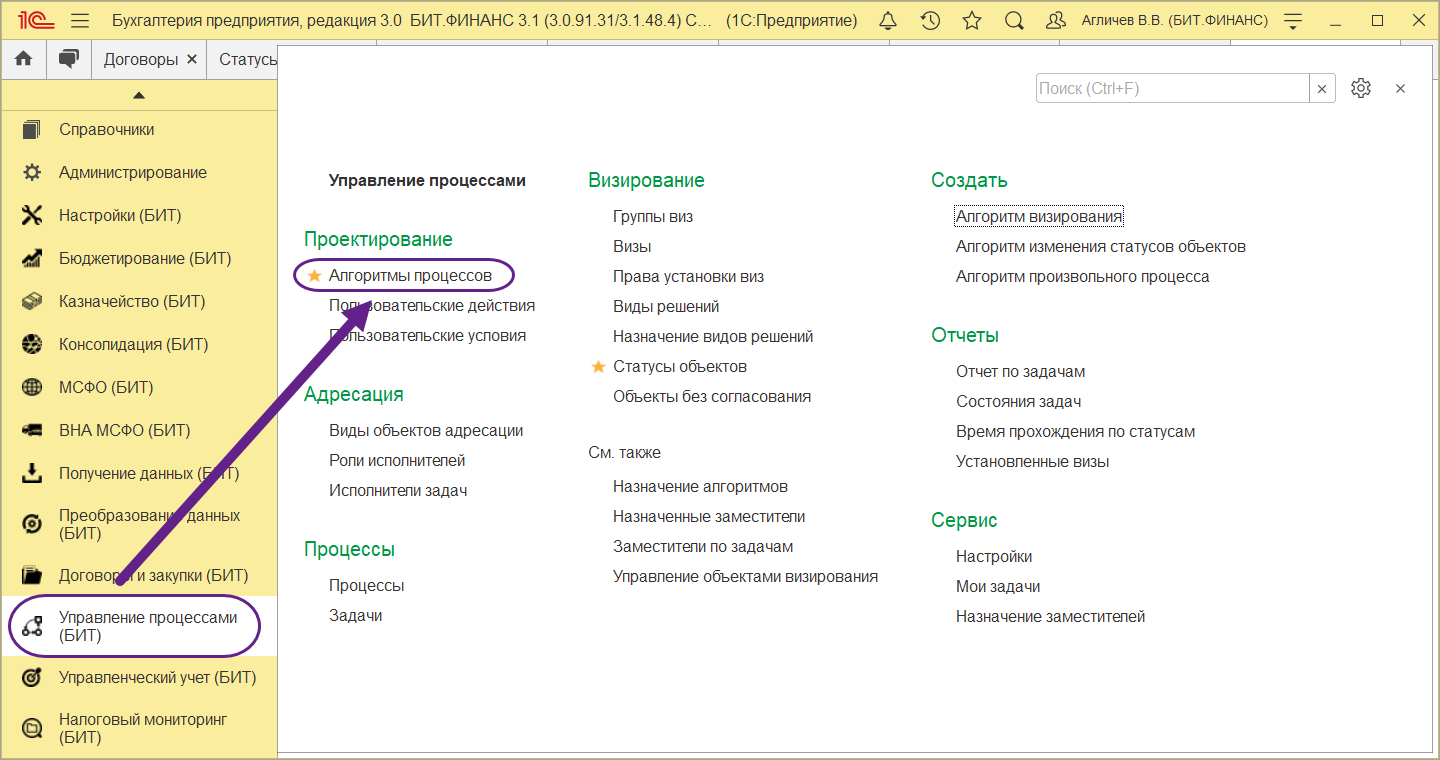Click the Справочники books icon

coord(32,130)
